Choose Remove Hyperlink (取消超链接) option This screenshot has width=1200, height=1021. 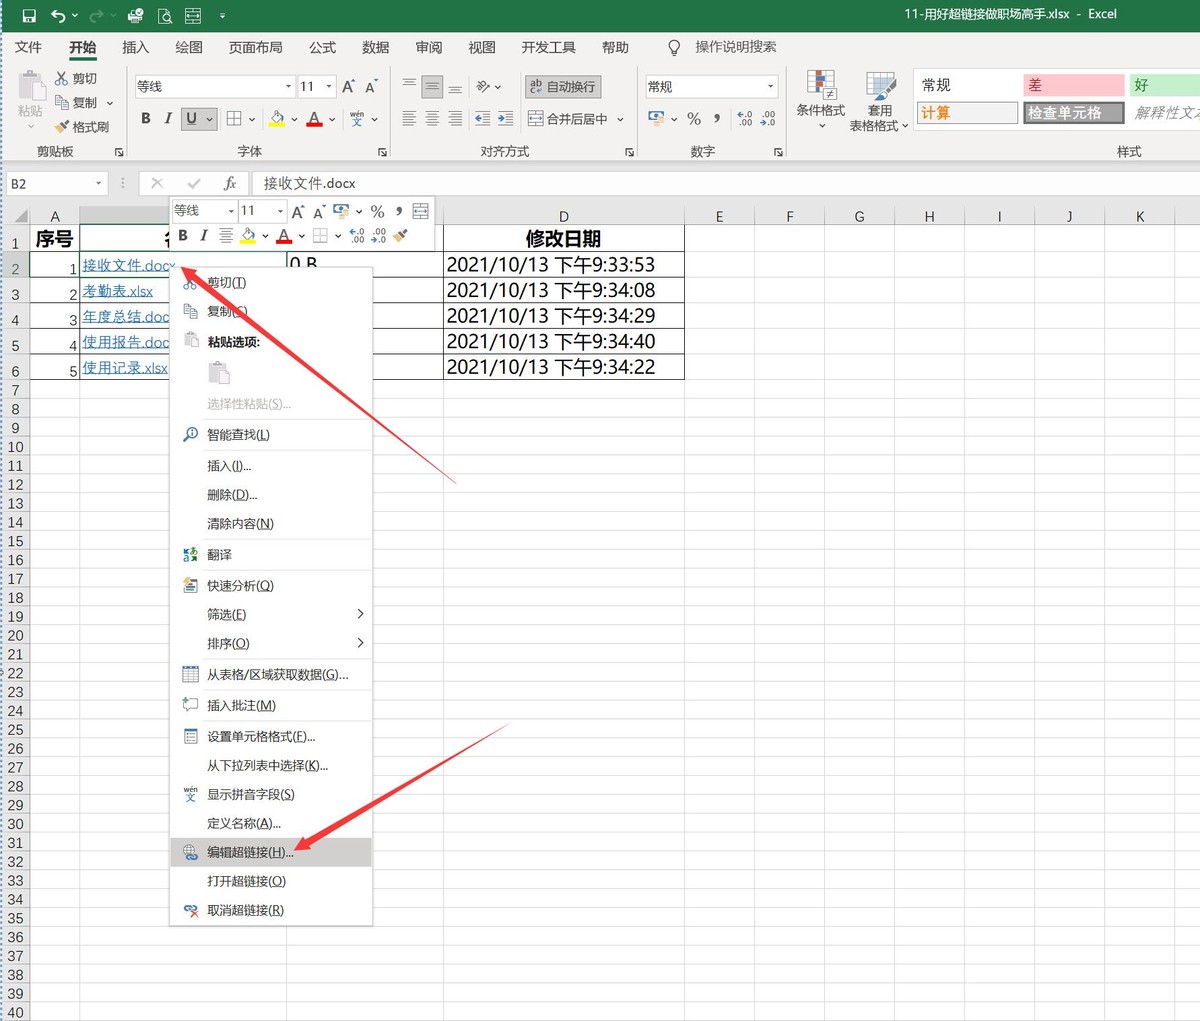[245, 910]
